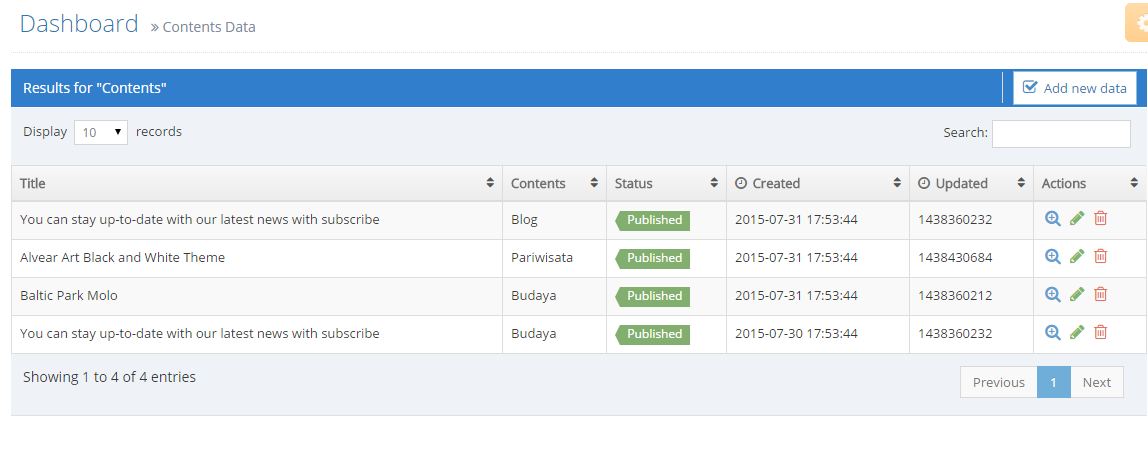
Task: View the Pariwisata entry details
Action: tap(1053, 256)
